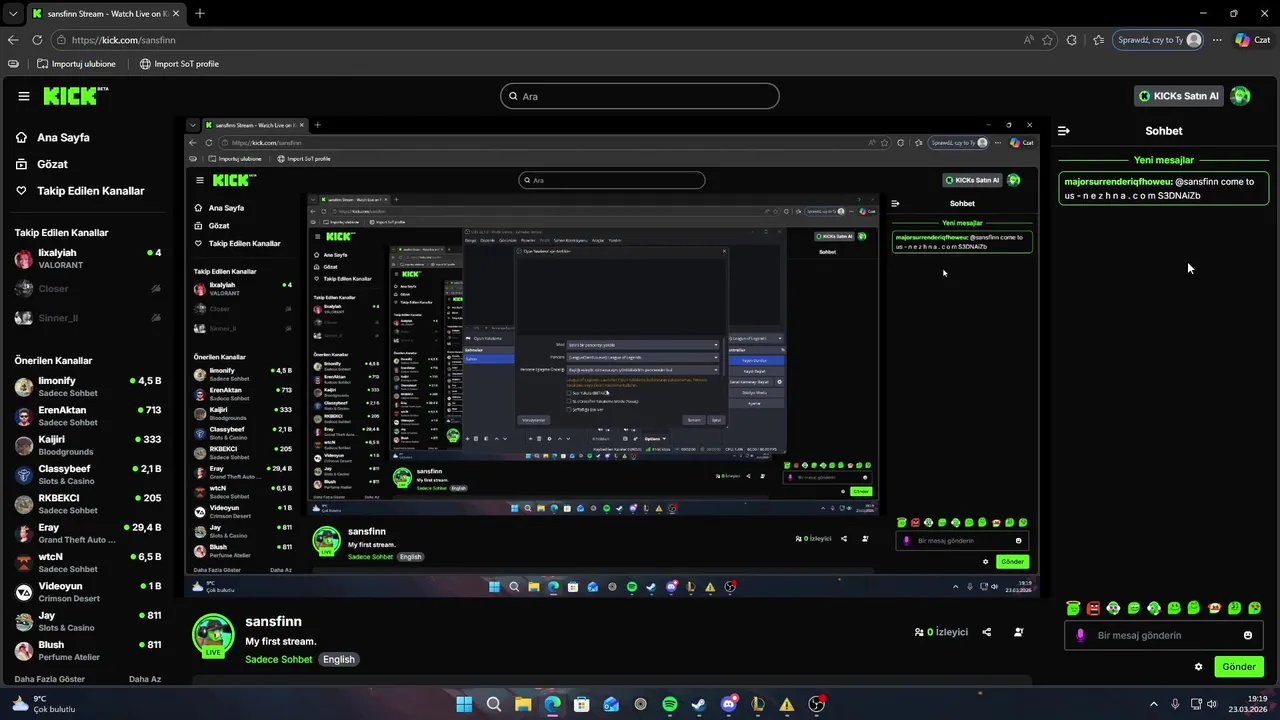Click the Ara search field
The width and height of the screenshot is (1280, 720).
(x=640, y=96)
